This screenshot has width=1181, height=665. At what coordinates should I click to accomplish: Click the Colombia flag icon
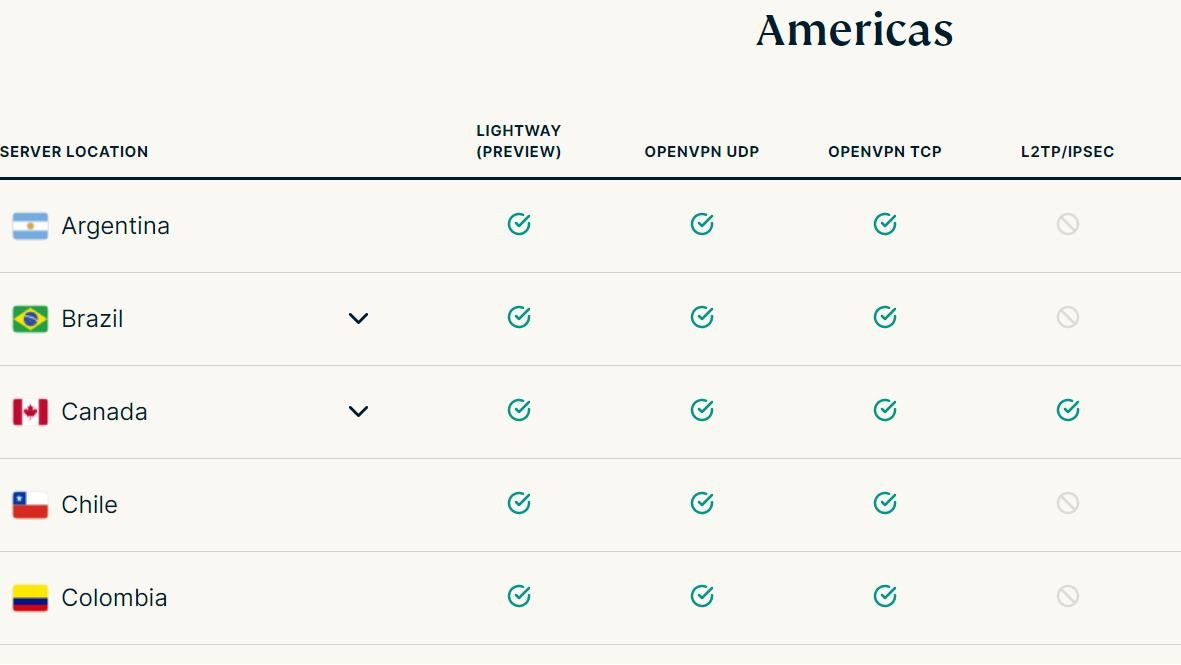pyautogui.click(x=30, y=598)
